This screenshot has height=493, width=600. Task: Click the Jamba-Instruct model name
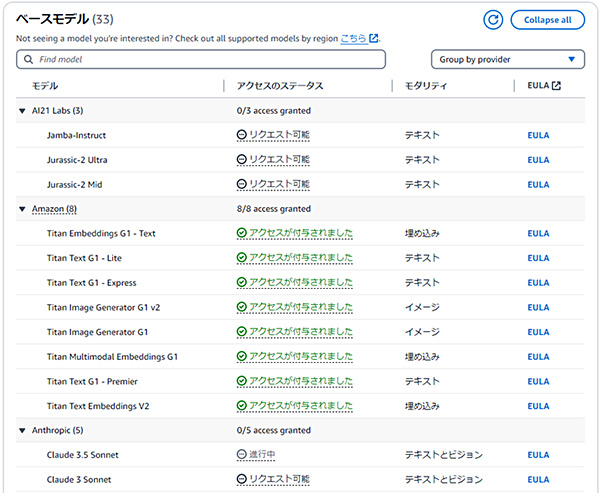77,135
